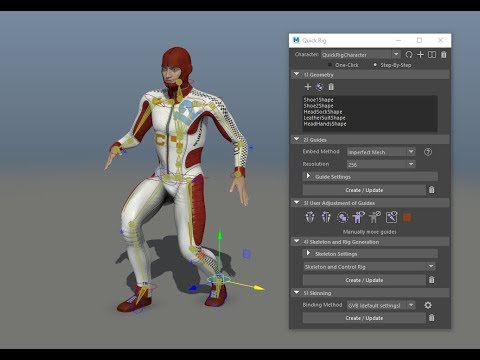Clear meshes with the Geometry trash icon
This screenshot has height=360, width=480.
(331, 87)
